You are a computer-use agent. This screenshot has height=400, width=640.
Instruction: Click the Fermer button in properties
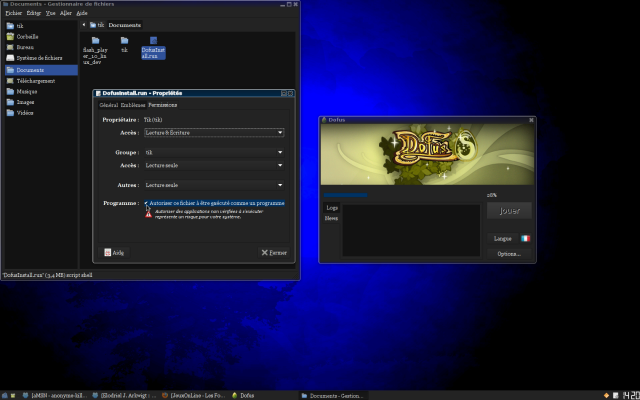tap(274, 253)
